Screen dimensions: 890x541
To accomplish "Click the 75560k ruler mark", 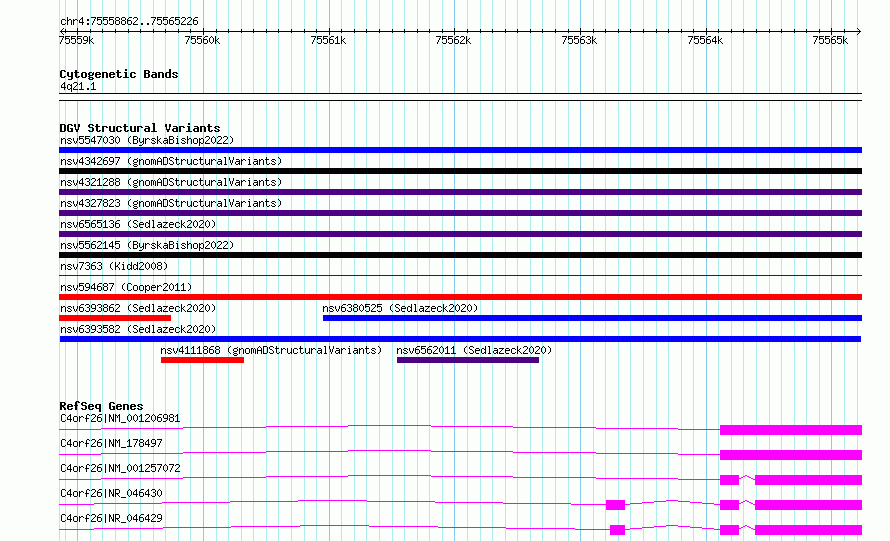I will point(202,40).
